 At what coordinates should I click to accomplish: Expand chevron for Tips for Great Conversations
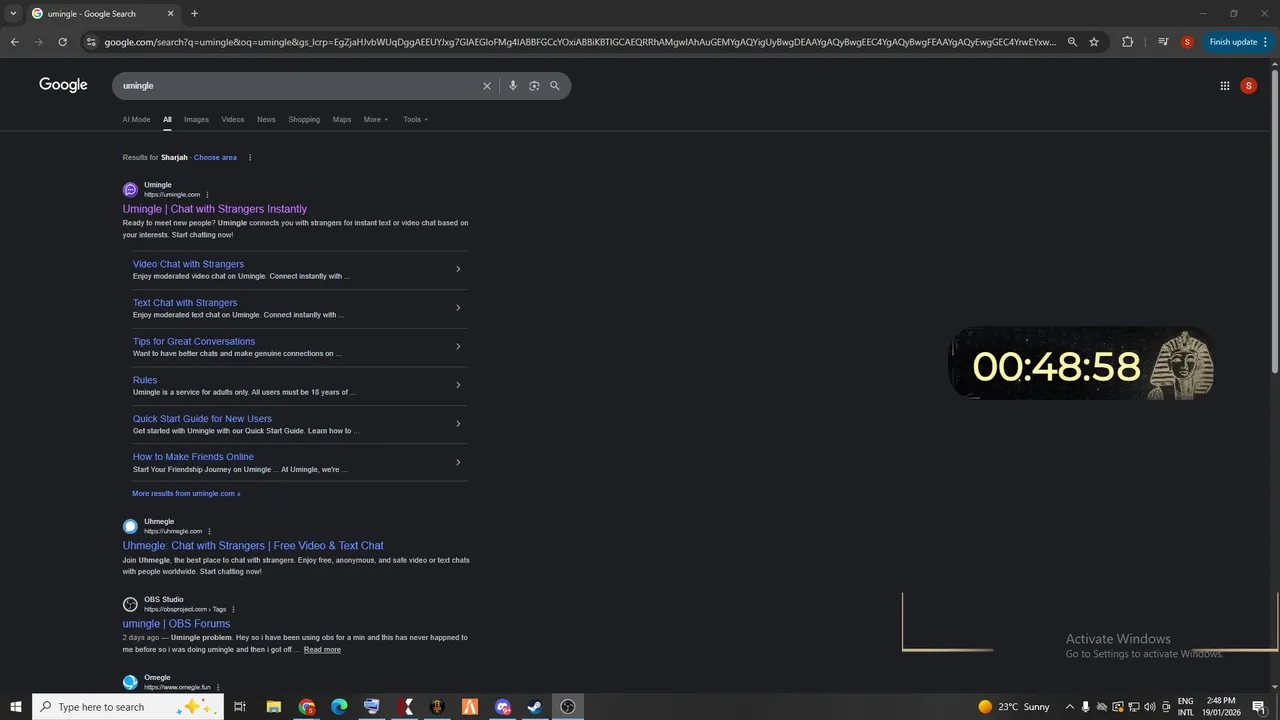tap(458, 346)
